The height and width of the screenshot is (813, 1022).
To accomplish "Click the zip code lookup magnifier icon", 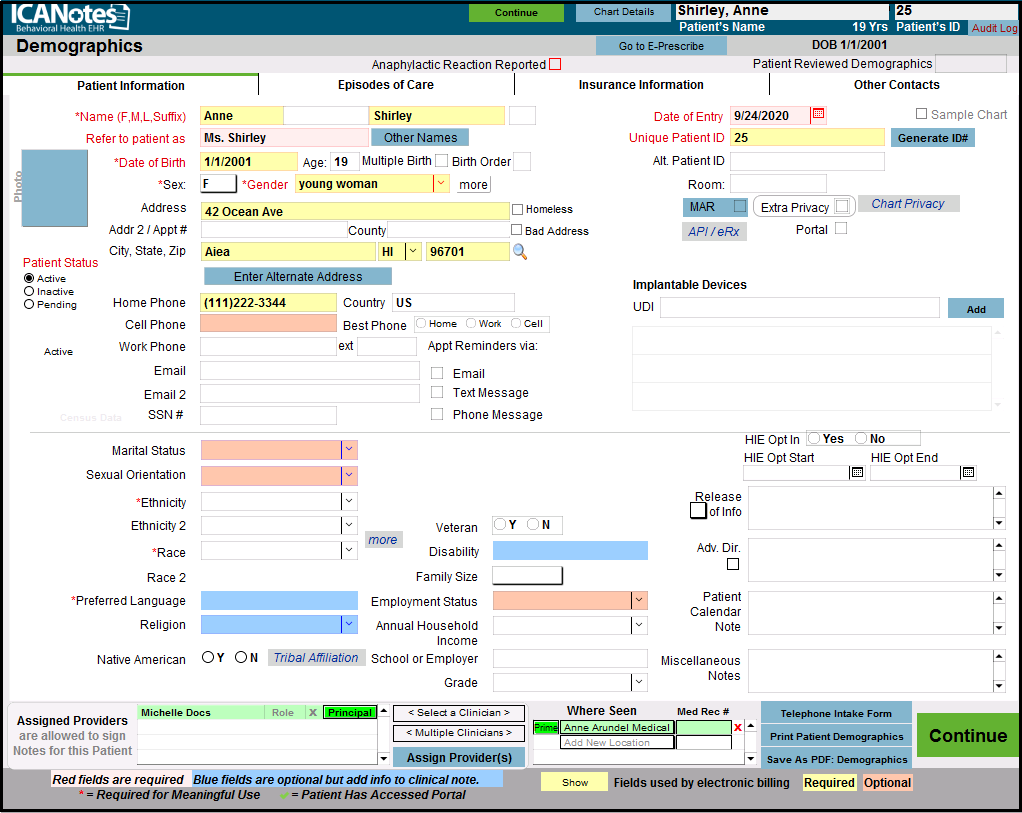I will tap(520, 252).
